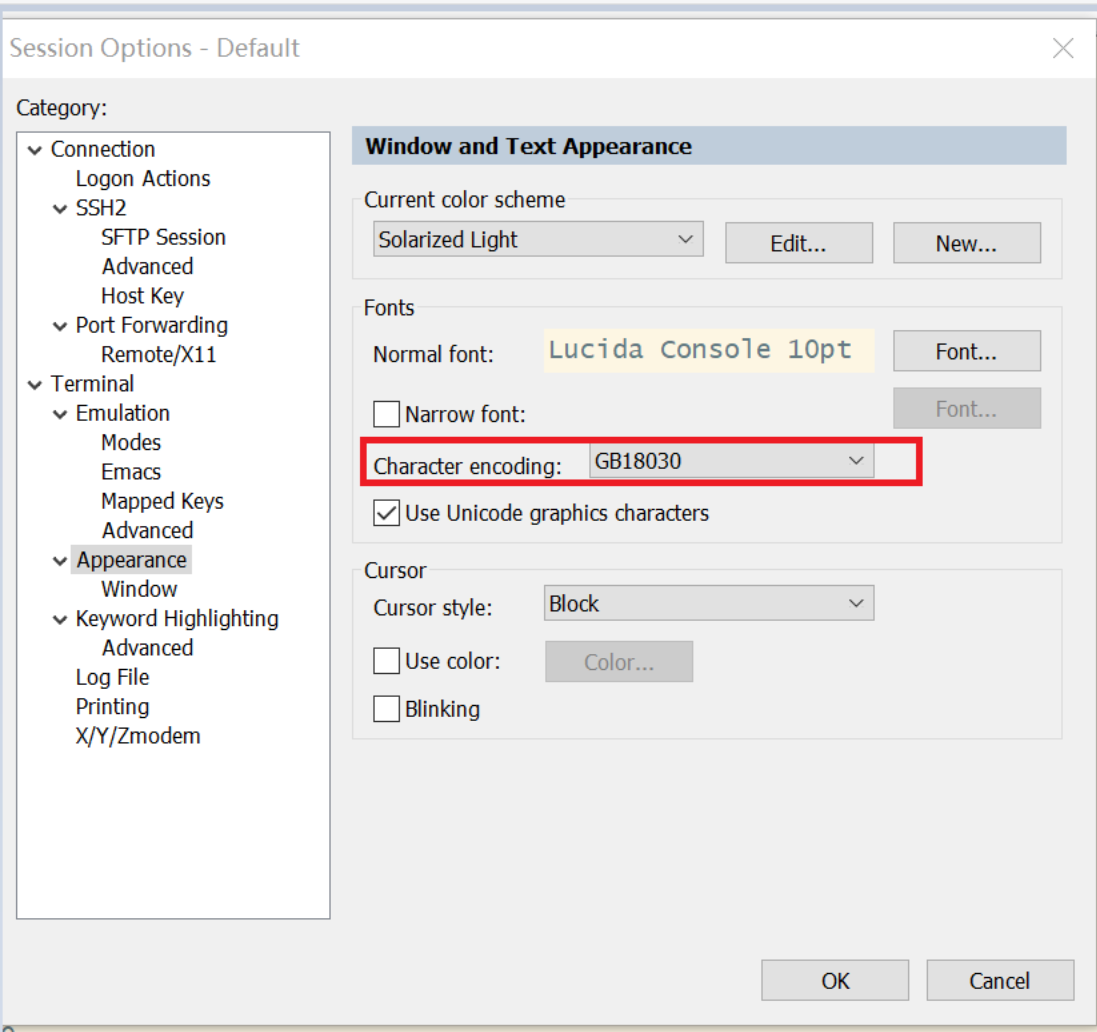Select Advanced under SSH2
This screenshot has width=1097, height=1032.
tap(147, 267)
